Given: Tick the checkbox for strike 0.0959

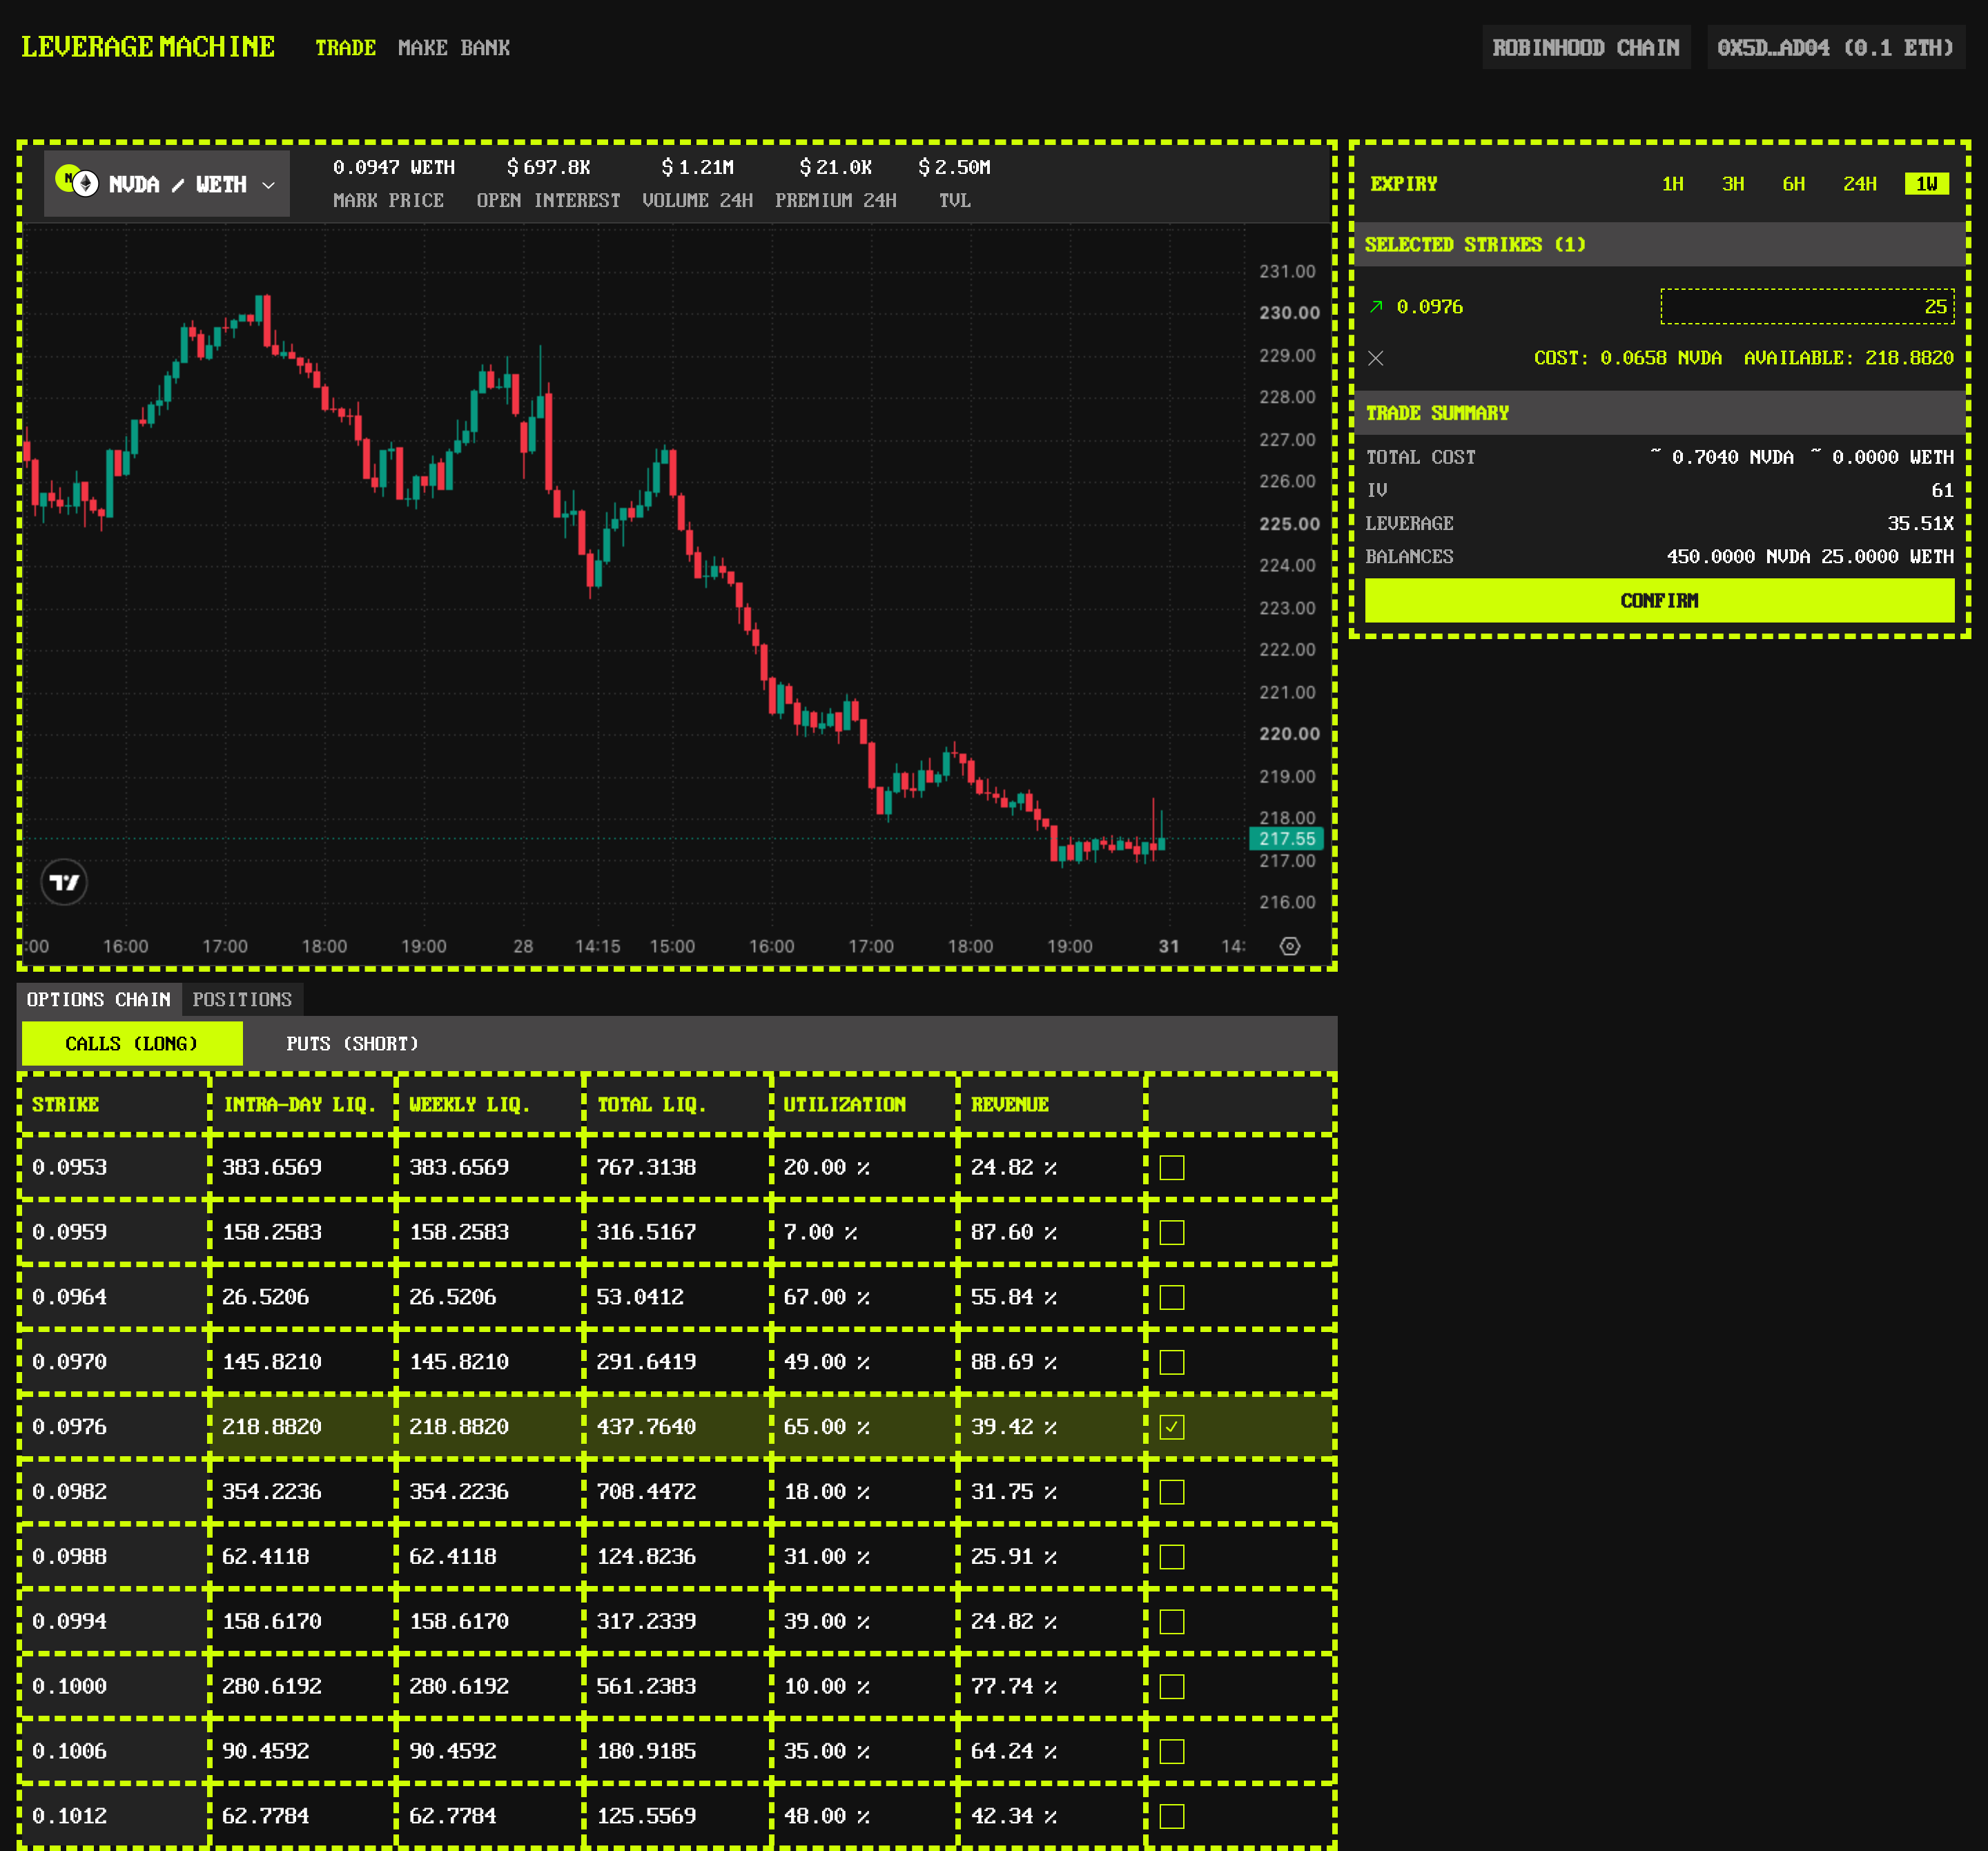Looking at the screenshot, I should point(1172,1232).
